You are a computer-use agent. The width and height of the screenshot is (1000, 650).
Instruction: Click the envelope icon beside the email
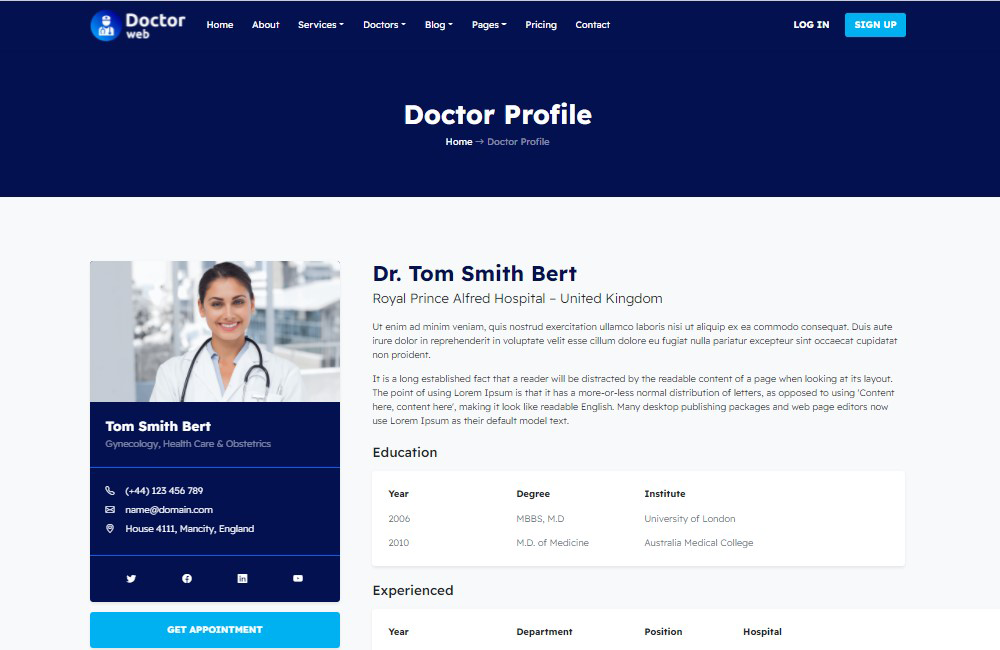110,510
